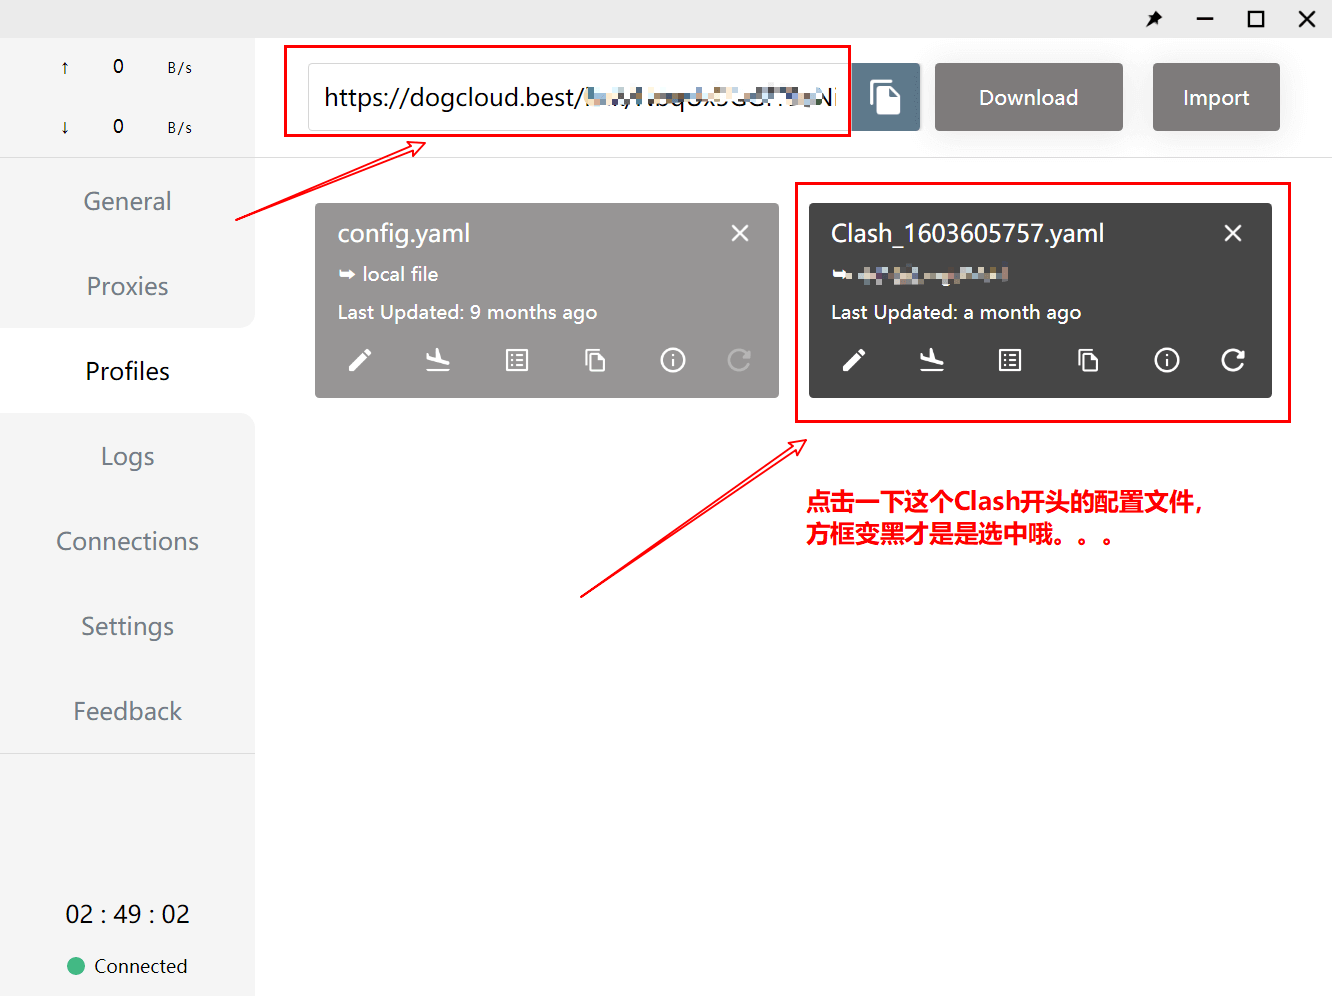Open the Feedback tab

(127, 711)
